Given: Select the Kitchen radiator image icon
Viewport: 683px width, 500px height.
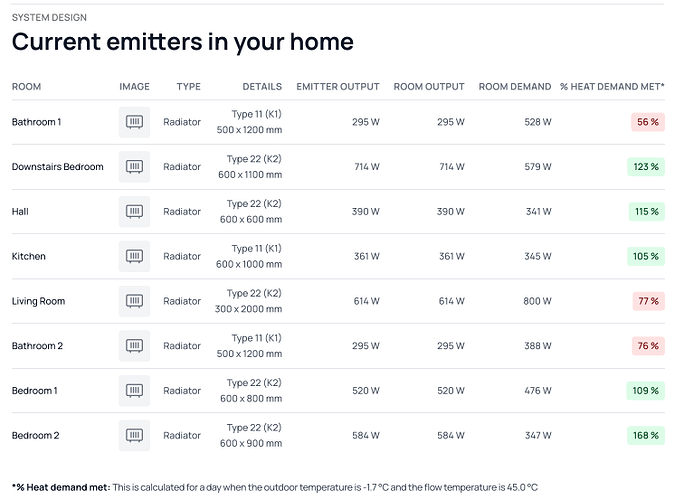Looking at the screenshot, I should pyautogui.click(x=134, y=256).
